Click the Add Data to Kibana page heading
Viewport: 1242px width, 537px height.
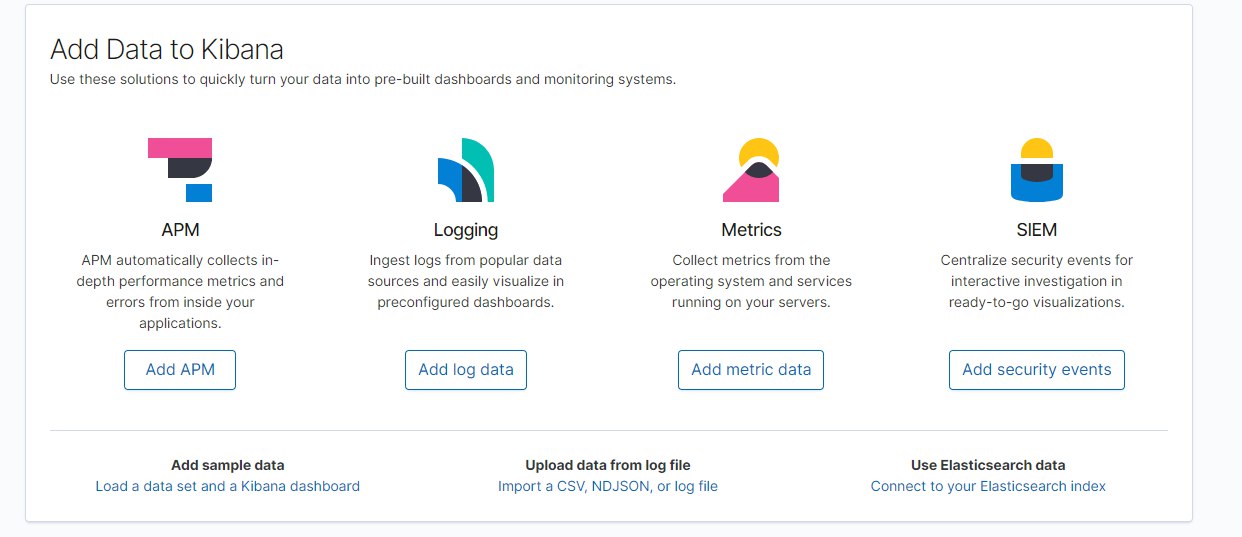click(x=167, y=49)
